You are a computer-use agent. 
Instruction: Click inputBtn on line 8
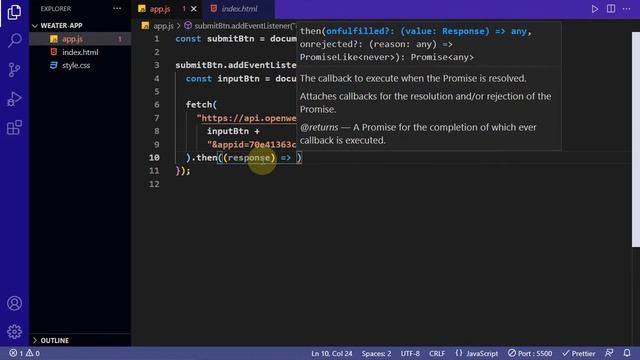click(x=228, y=131)
